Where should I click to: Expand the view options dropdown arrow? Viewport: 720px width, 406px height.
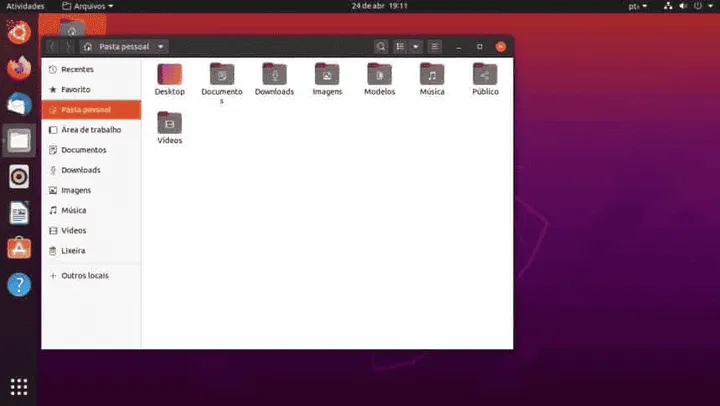pyautogui.click(x=416, y=47)
